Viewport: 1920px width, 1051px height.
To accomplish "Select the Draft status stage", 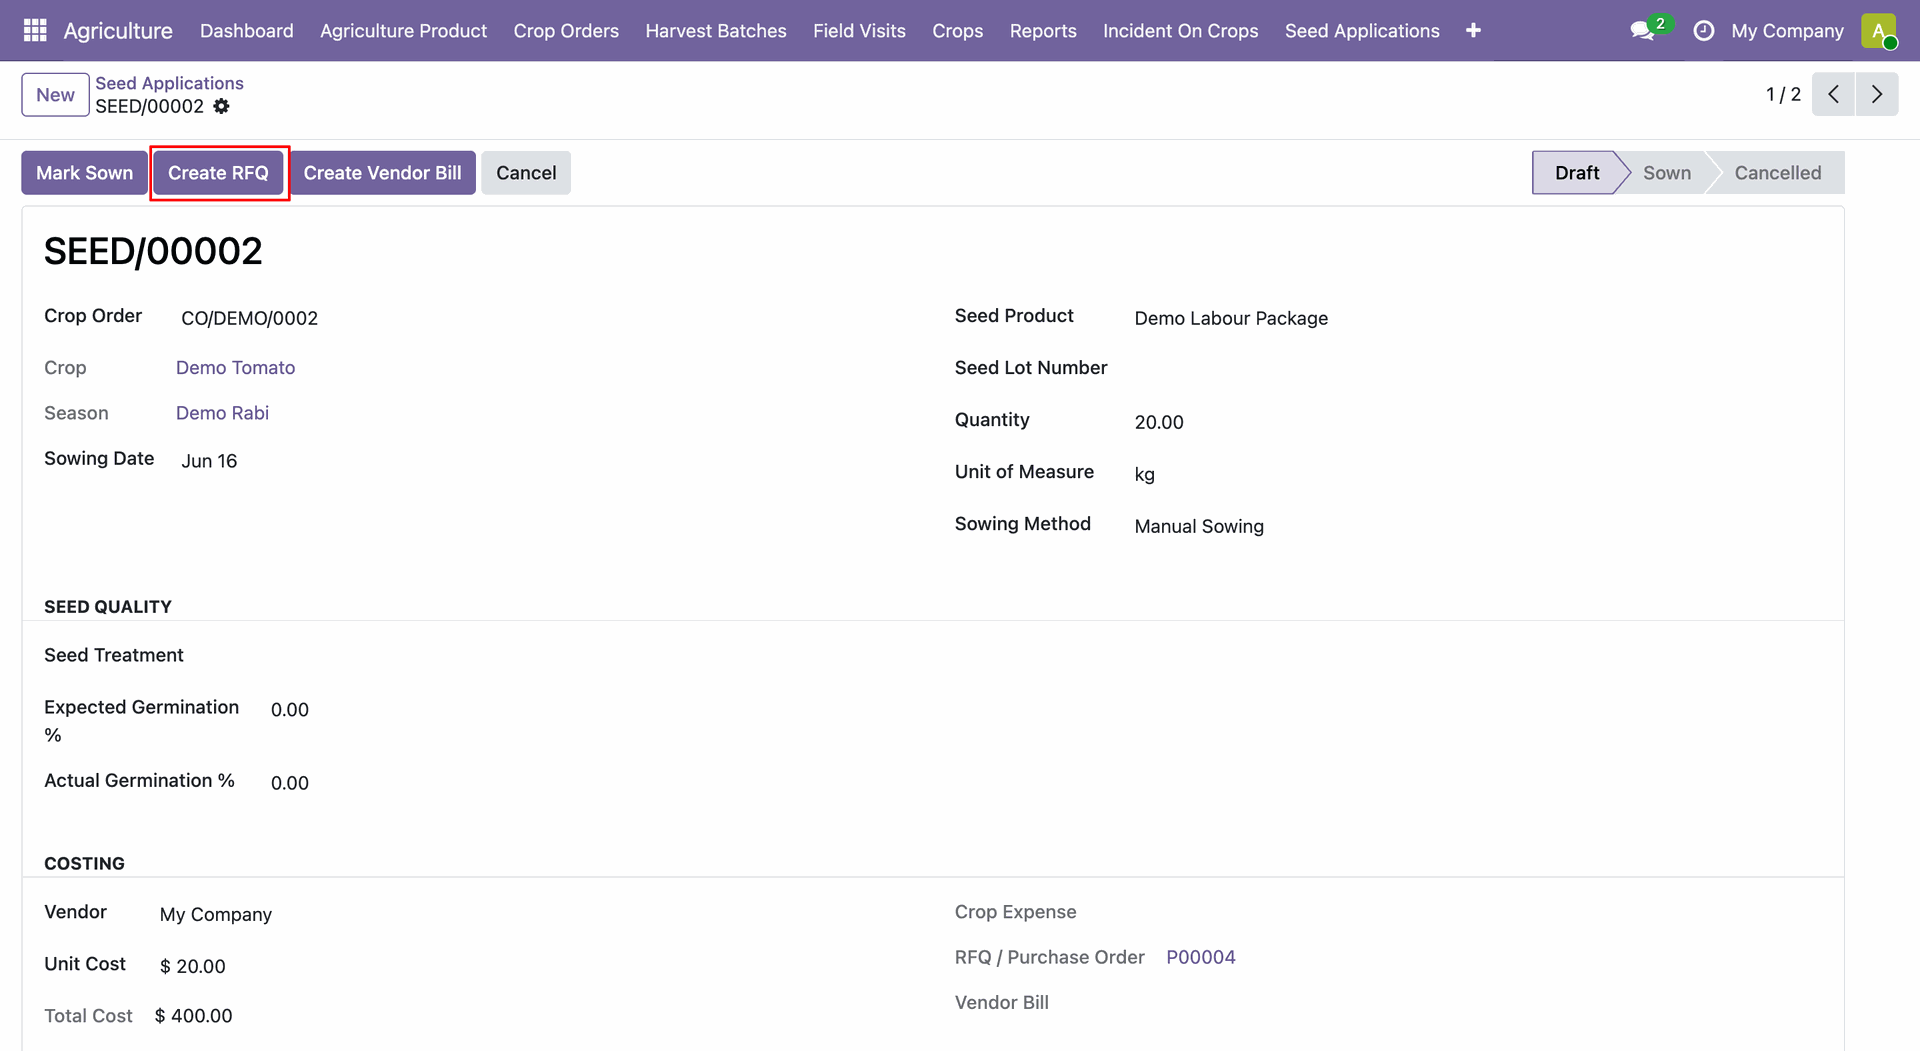I will coord(1577,173).
